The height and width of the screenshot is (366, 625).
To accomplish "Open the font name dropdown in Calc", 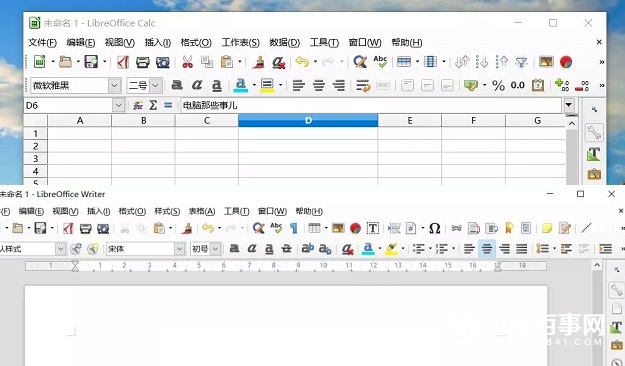I will pyautogui.click(x=114, y=85).
